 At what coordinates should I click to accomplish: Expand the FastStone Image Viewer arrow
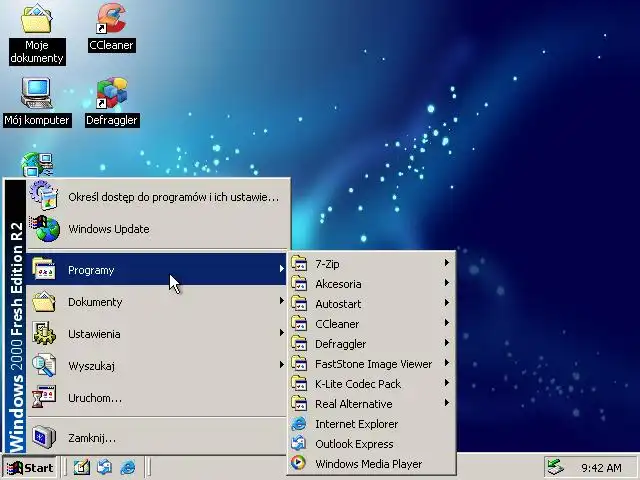[x=447, y=363]
